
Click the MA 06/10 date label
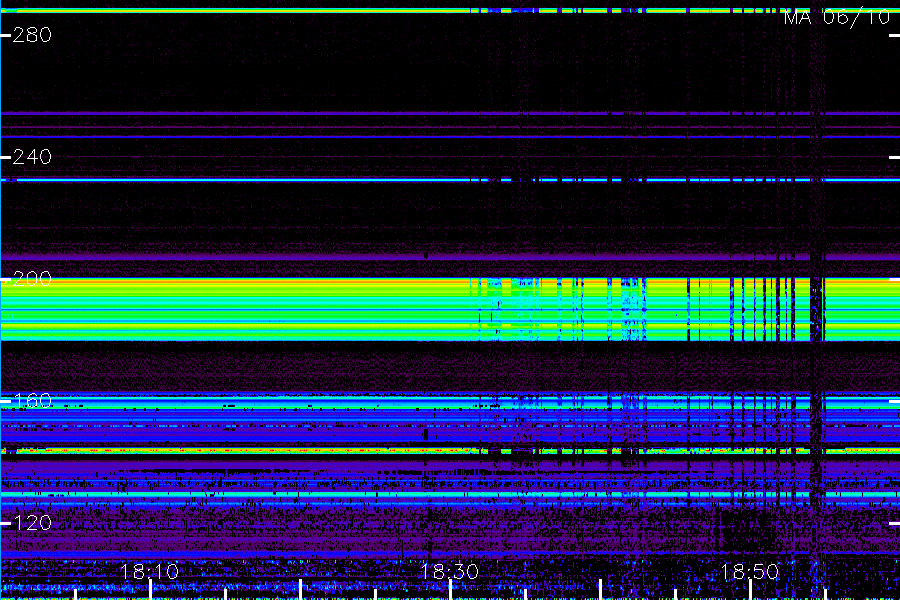pyautogui.click(x=837, y=17)
